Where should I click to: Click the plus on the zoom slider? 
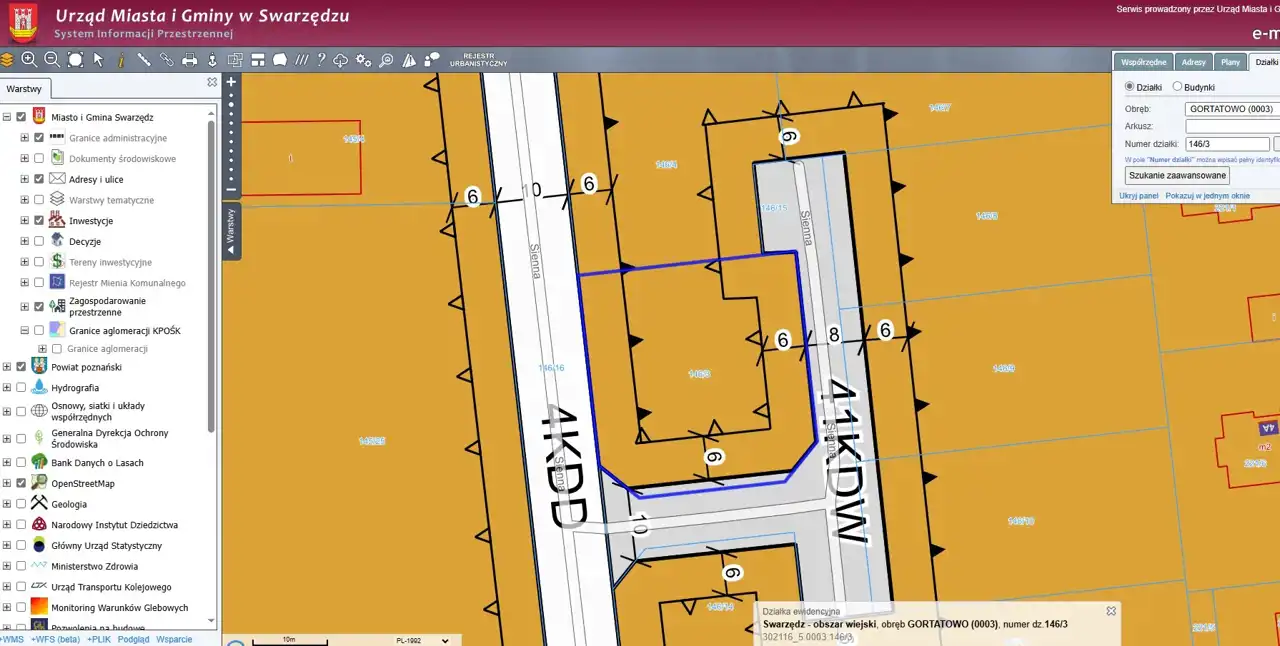click(231, 82)
